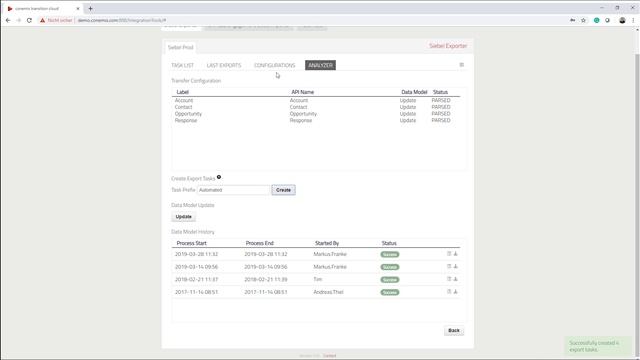Click the conemis transition cloud browser tab
This screenshot has width=640, height=360.
43,9
